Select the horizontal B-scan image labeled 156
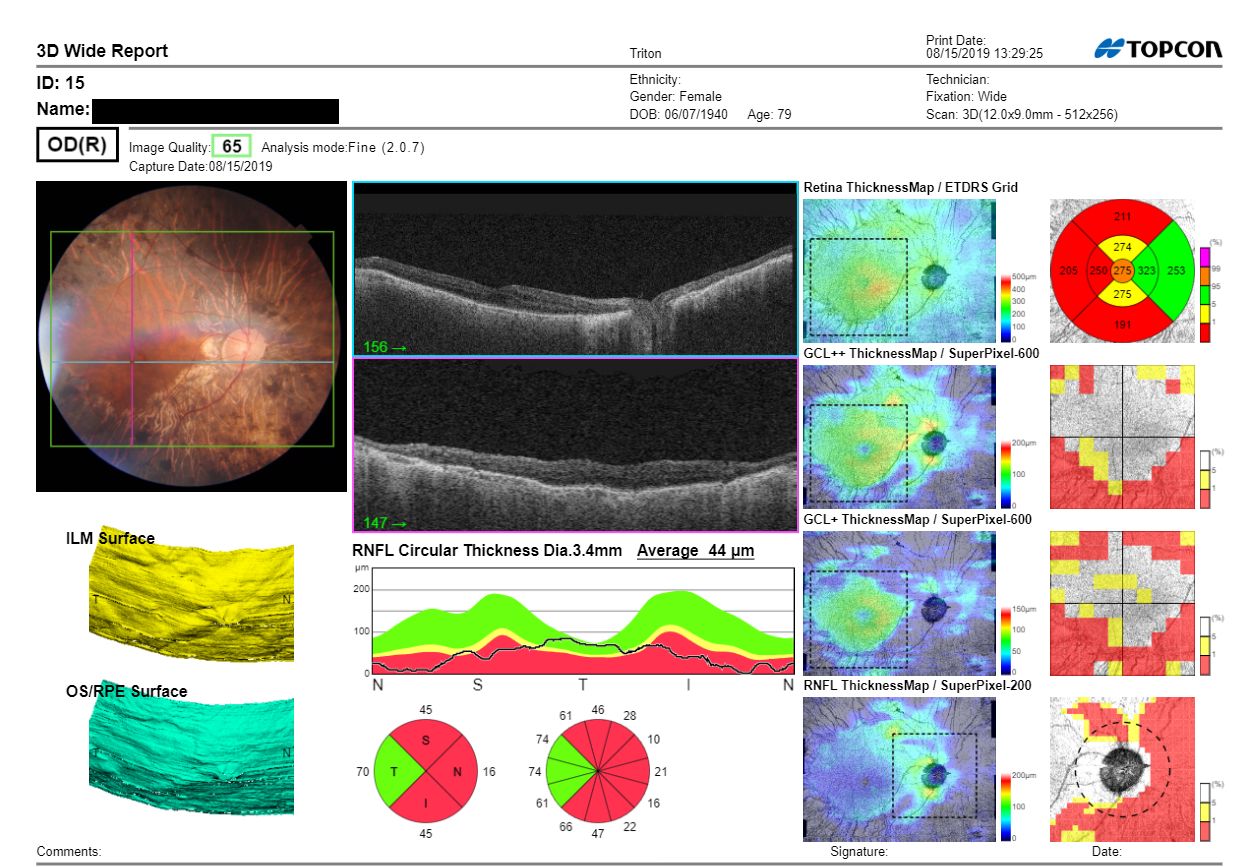The image size is (1258, 867). [x=575, y=269]
